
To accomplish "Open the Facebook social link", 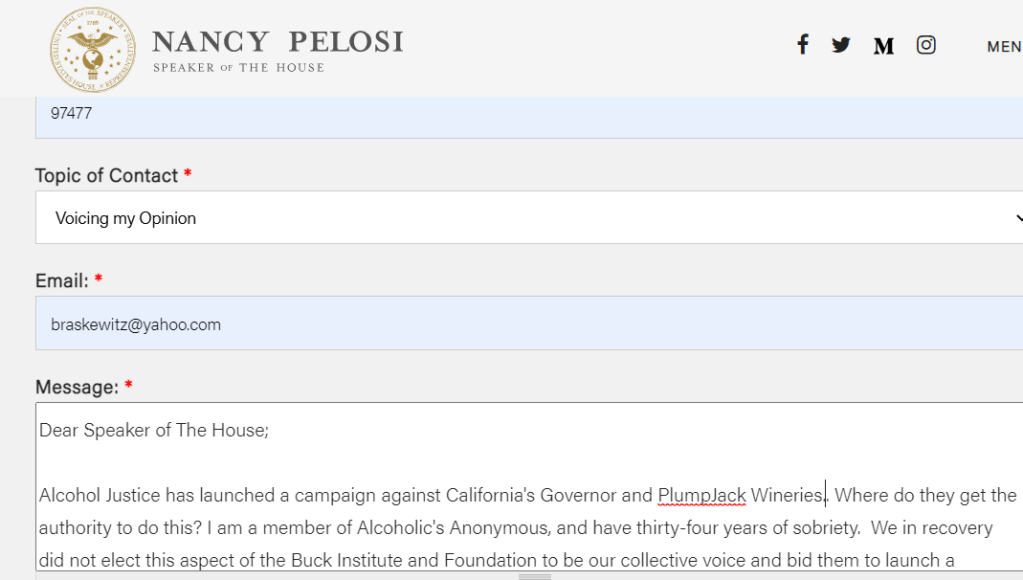I will point(802,44).
